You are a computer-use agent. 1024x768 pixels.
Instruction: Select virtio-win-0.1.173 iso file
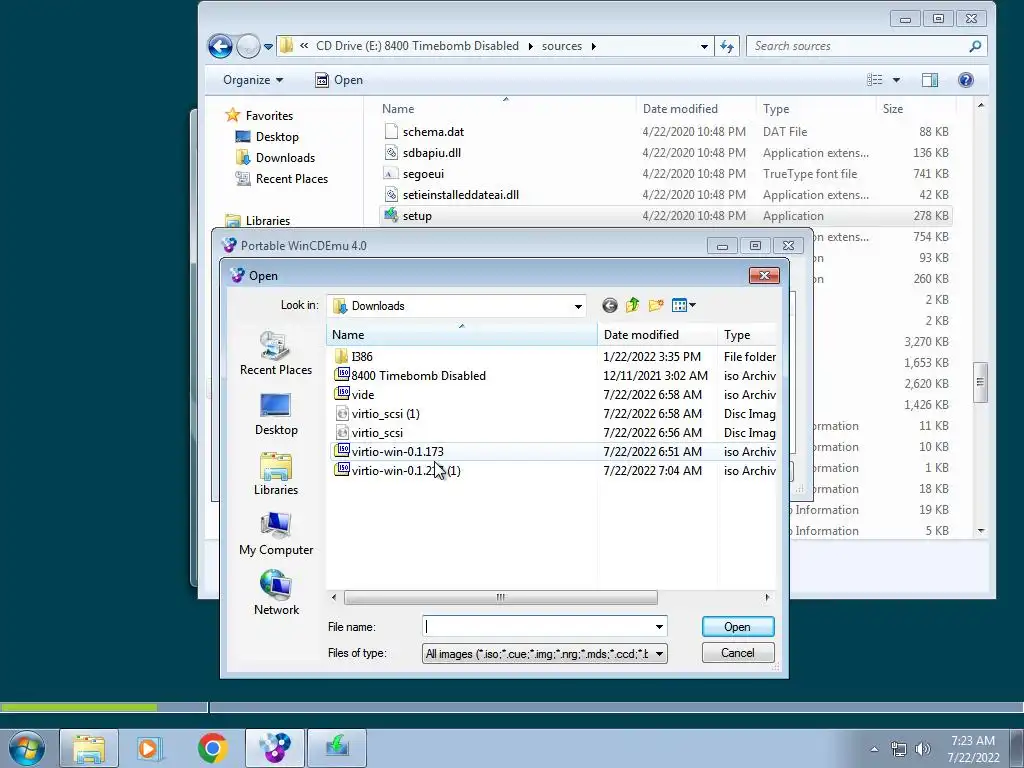[x=397, y=451]
